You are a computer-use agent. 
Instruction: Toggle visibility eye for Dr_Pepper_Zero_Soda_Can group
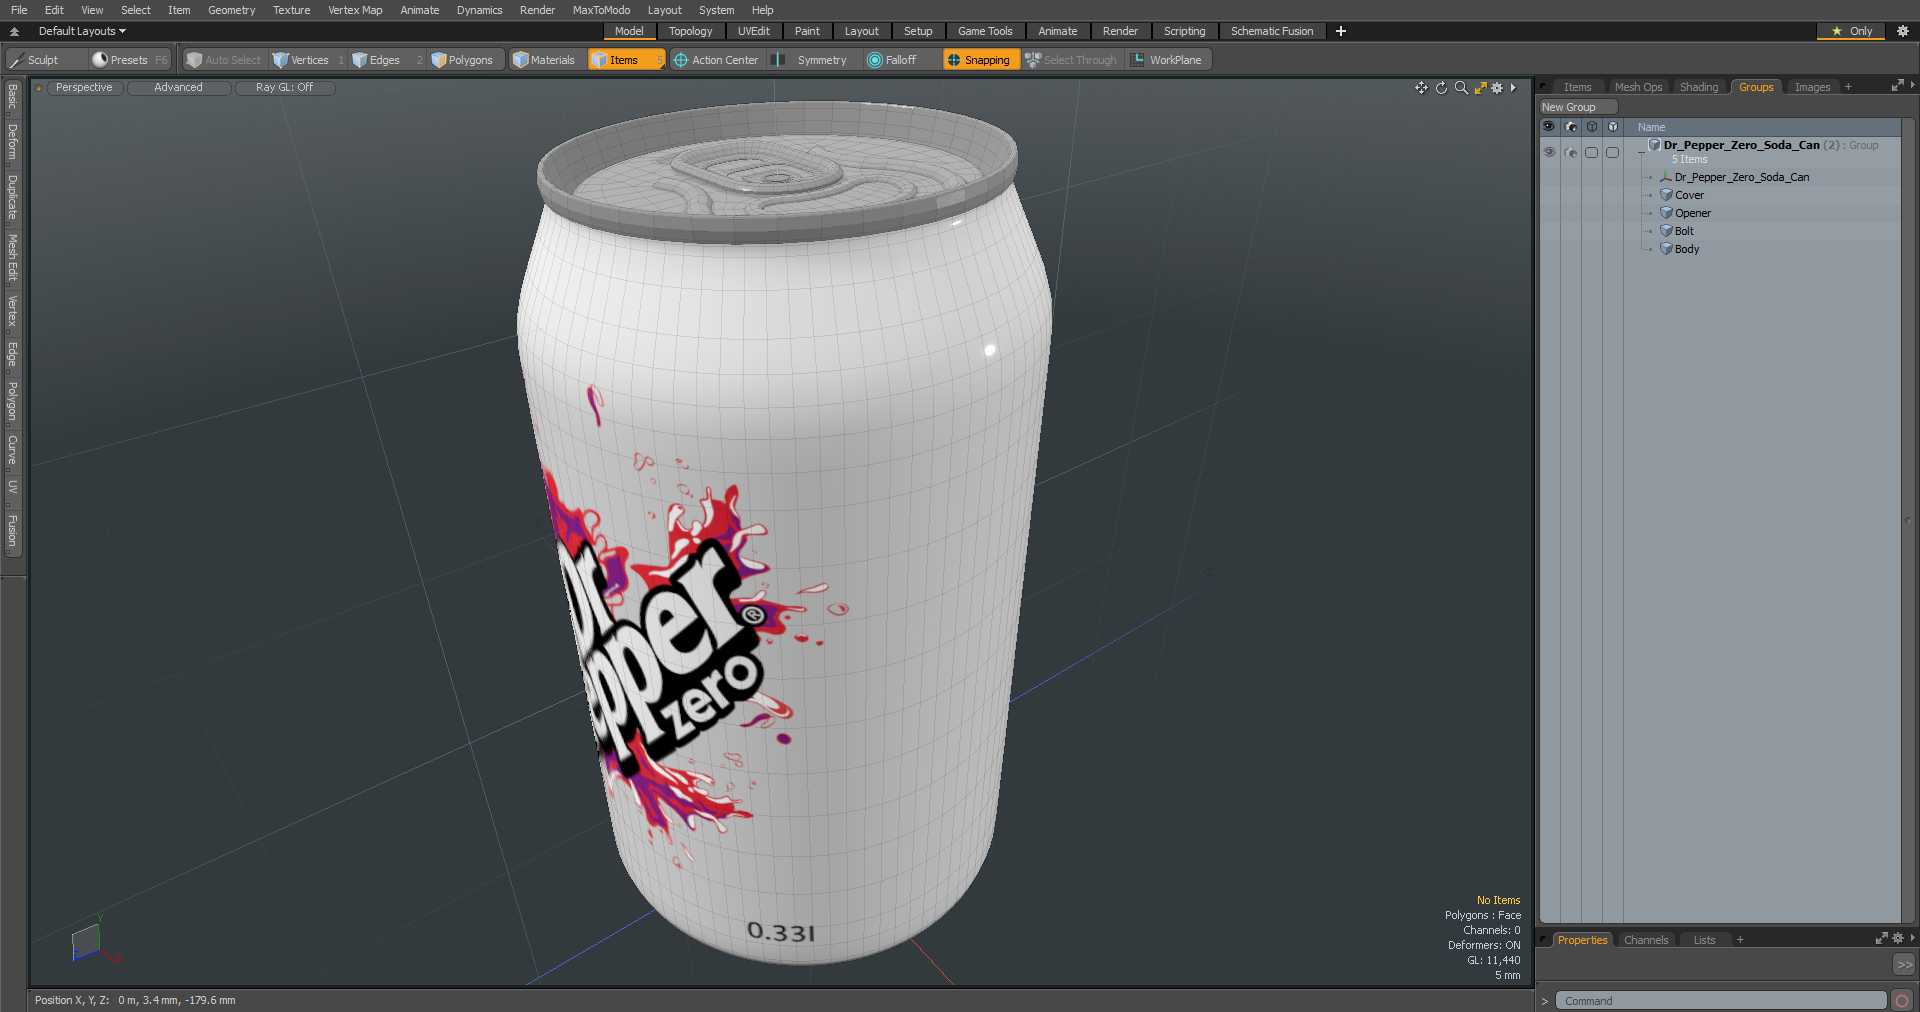click(1549, 152)
